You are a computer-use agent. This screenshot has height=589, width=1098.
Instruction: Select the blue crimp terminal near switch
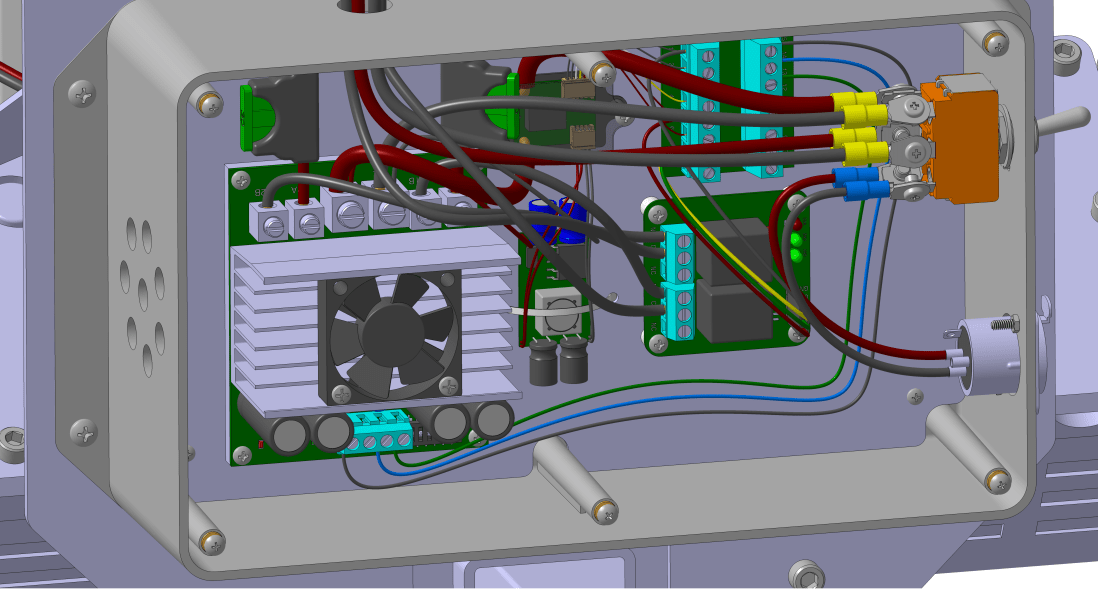pos(853,184)
